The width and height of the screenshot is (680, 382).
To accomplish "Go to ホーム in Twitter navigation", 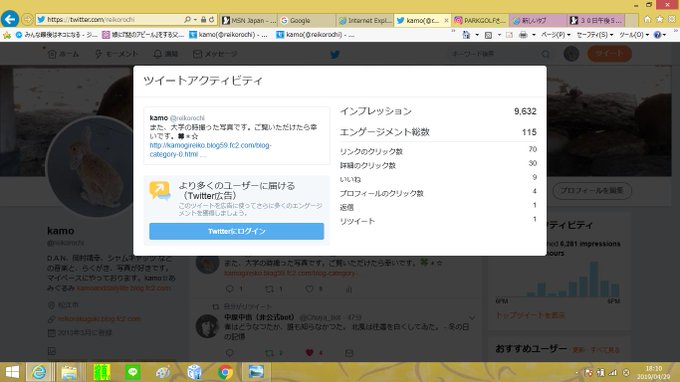I will coord(63,54).
